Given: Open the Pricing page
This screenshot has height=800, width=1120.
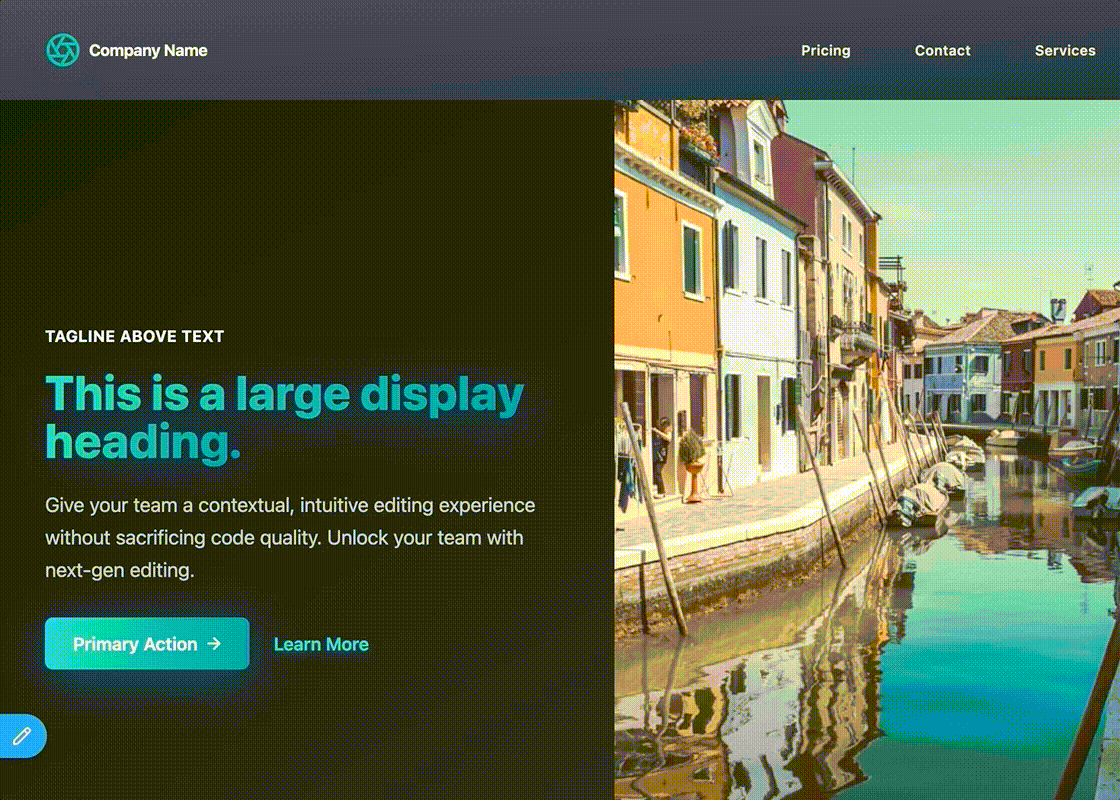Looking at the screenshot, I should 825,50.
